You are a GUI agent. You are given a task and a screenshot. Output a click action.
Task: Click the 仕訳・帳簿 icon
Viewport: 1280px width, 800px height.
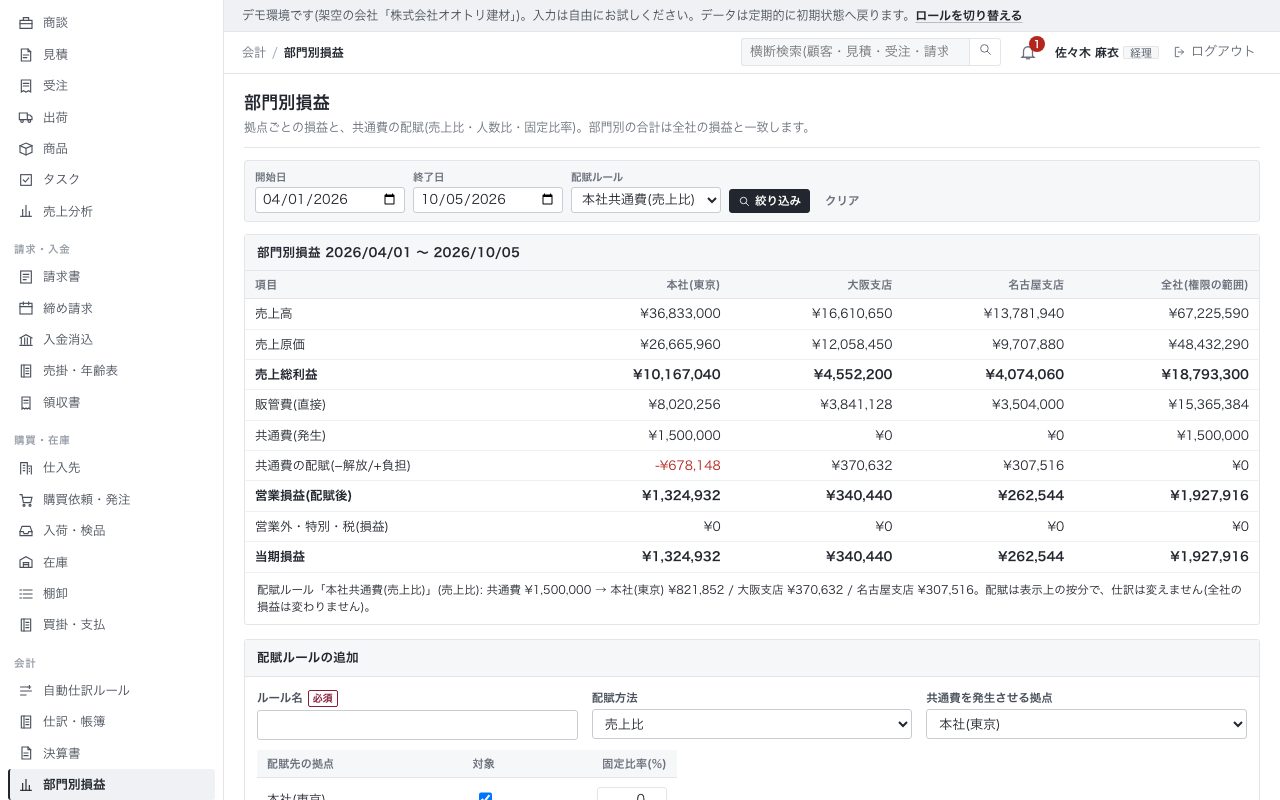(26, 721)
